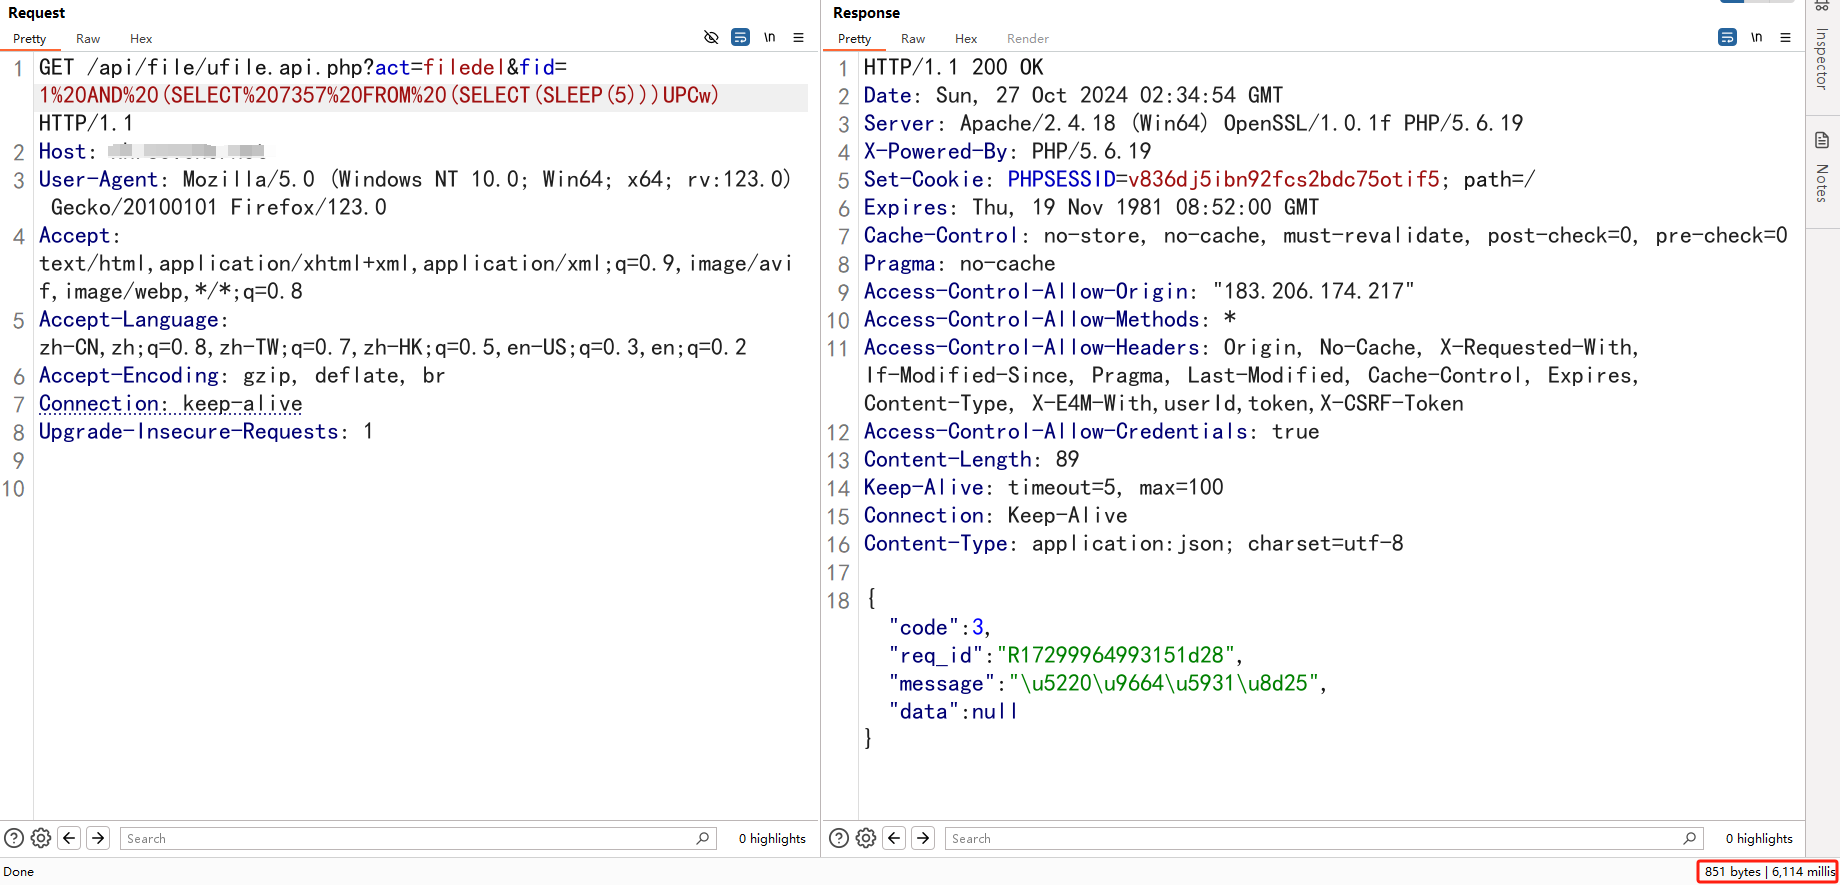1840x885 pixels.
Task: Toggle request pretty-print word wrap icon
Action: pyautogui.click(x=740, y=38)
